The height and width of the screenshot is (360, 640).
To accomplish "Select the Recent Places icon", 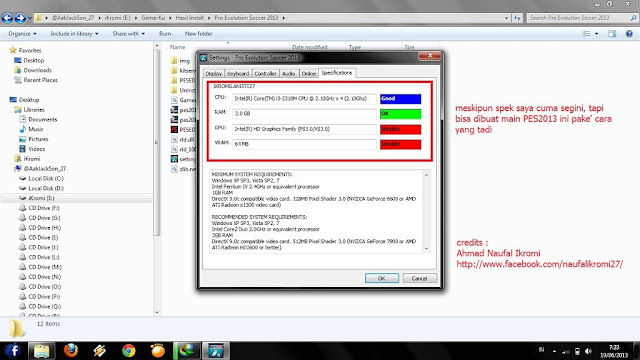I will pyautogui.click(x=18, y=80).
